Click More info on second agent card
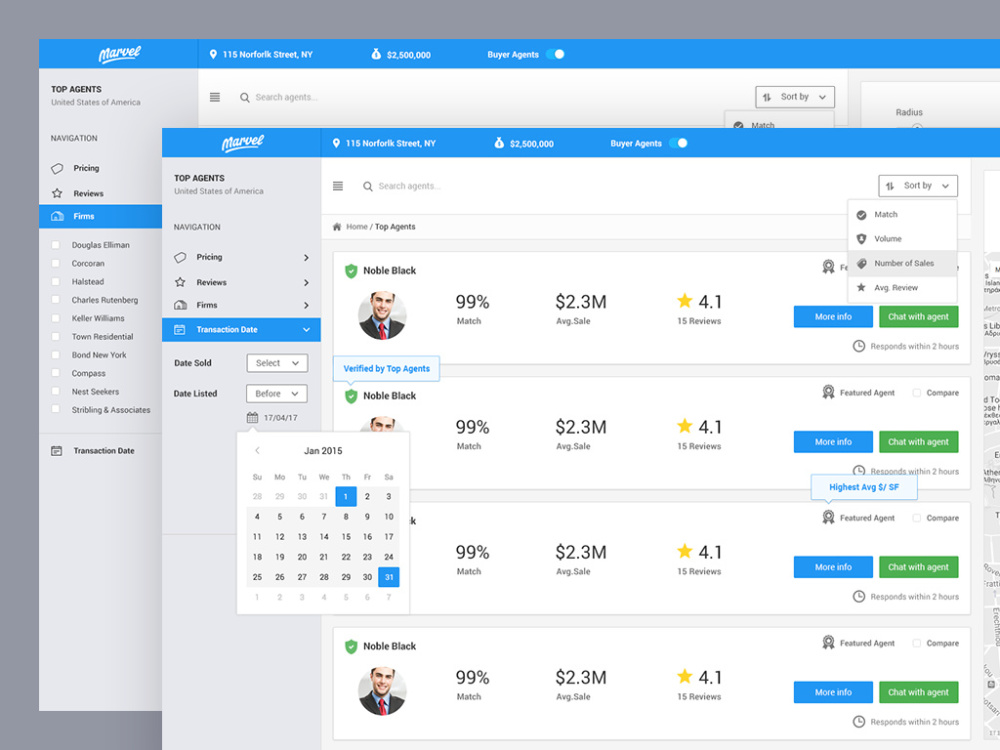Image resolution: width=1000 pixels, height=750 pixels. pos(833,441)
